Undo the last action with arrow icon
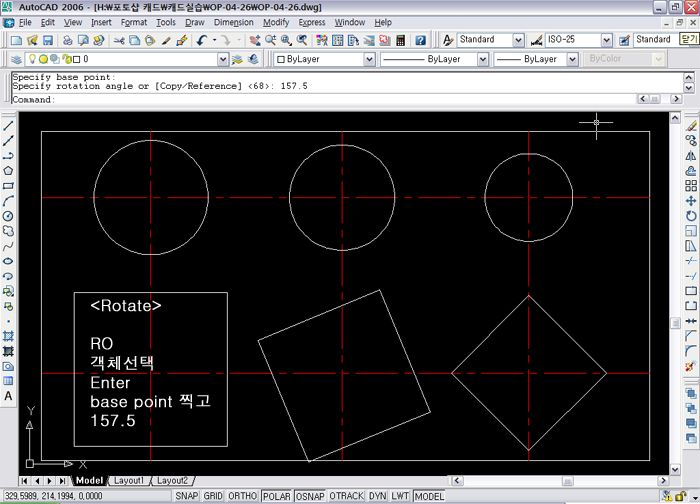 click(x=202, y=40)
